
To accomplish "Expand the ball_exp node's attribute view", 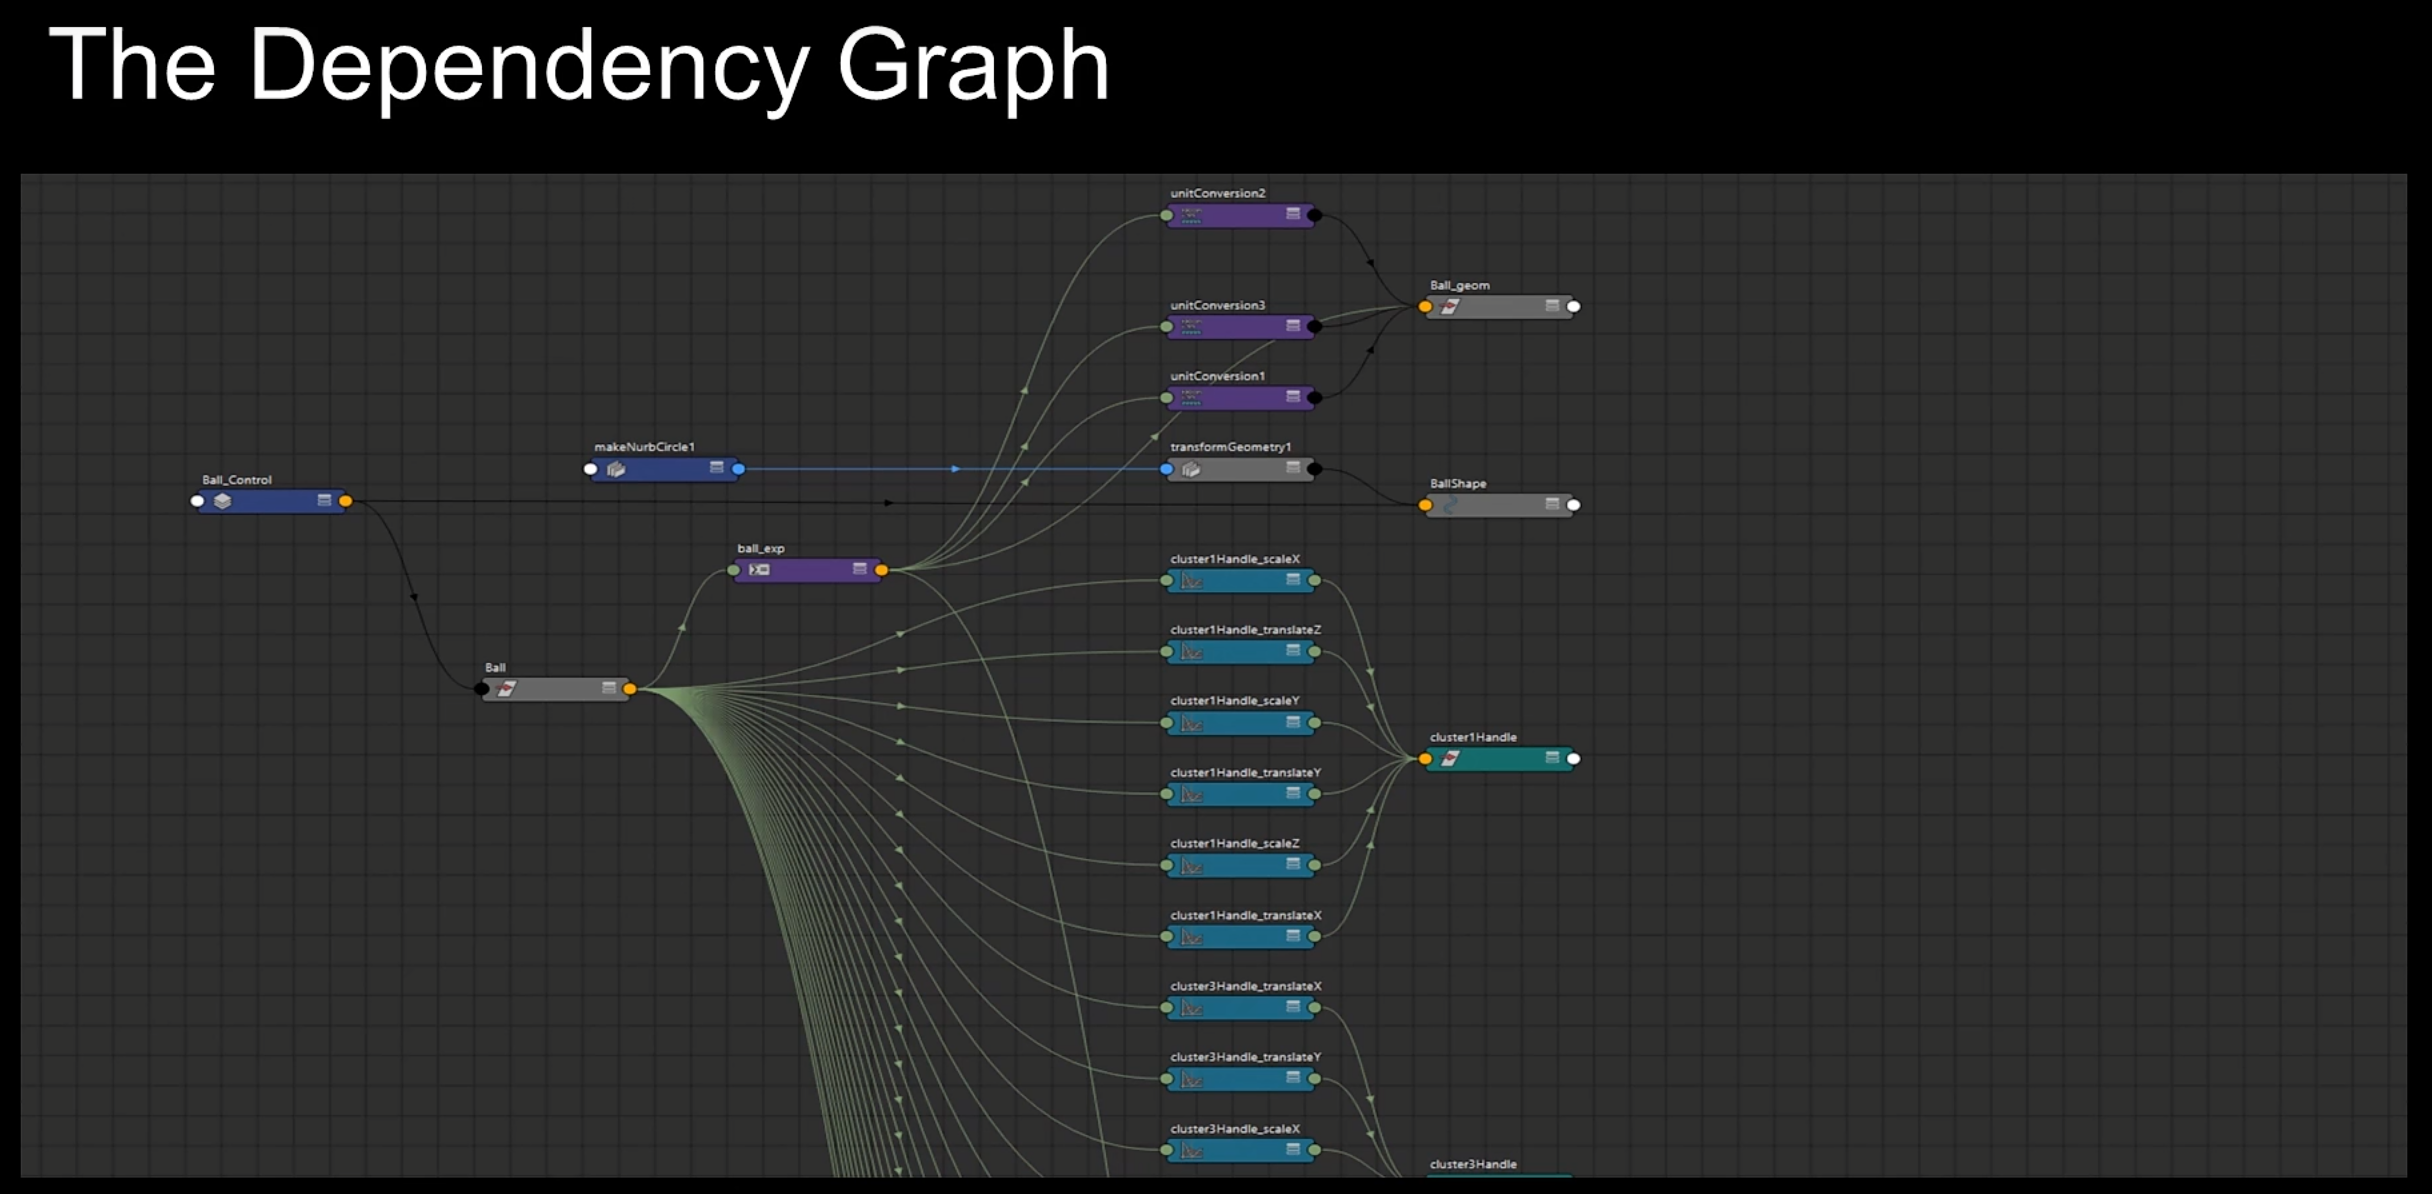I will click(859, 569).
